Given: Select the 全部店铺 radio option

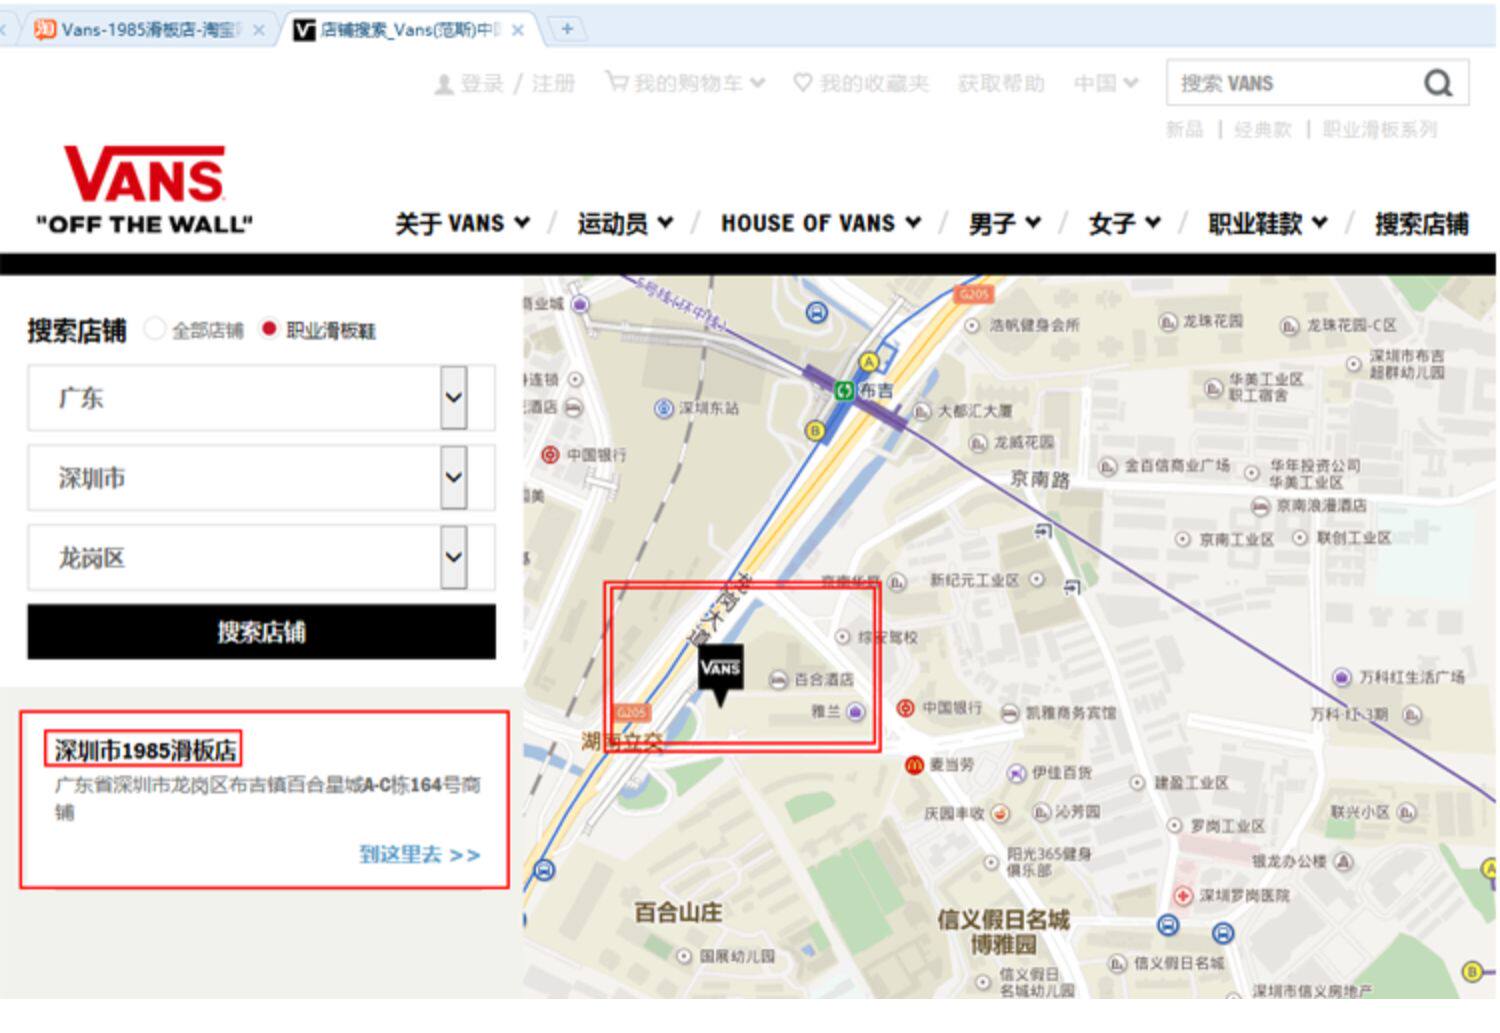Looking at the screenshot, I should tap(155, 328).
